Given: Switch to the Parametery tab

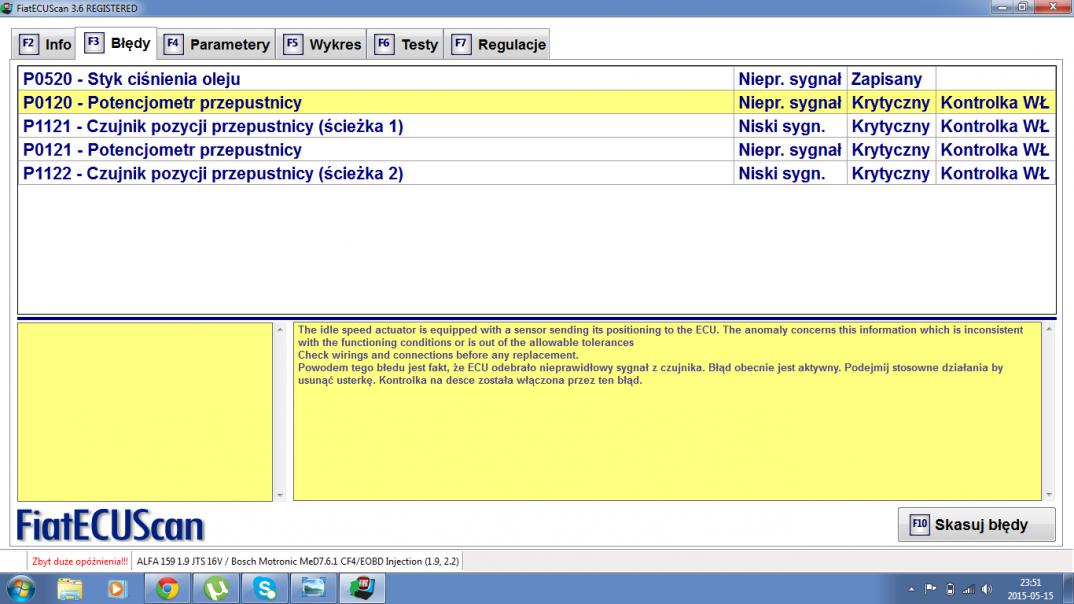Looking at the screenshot, I should click(x=218, y=45).
